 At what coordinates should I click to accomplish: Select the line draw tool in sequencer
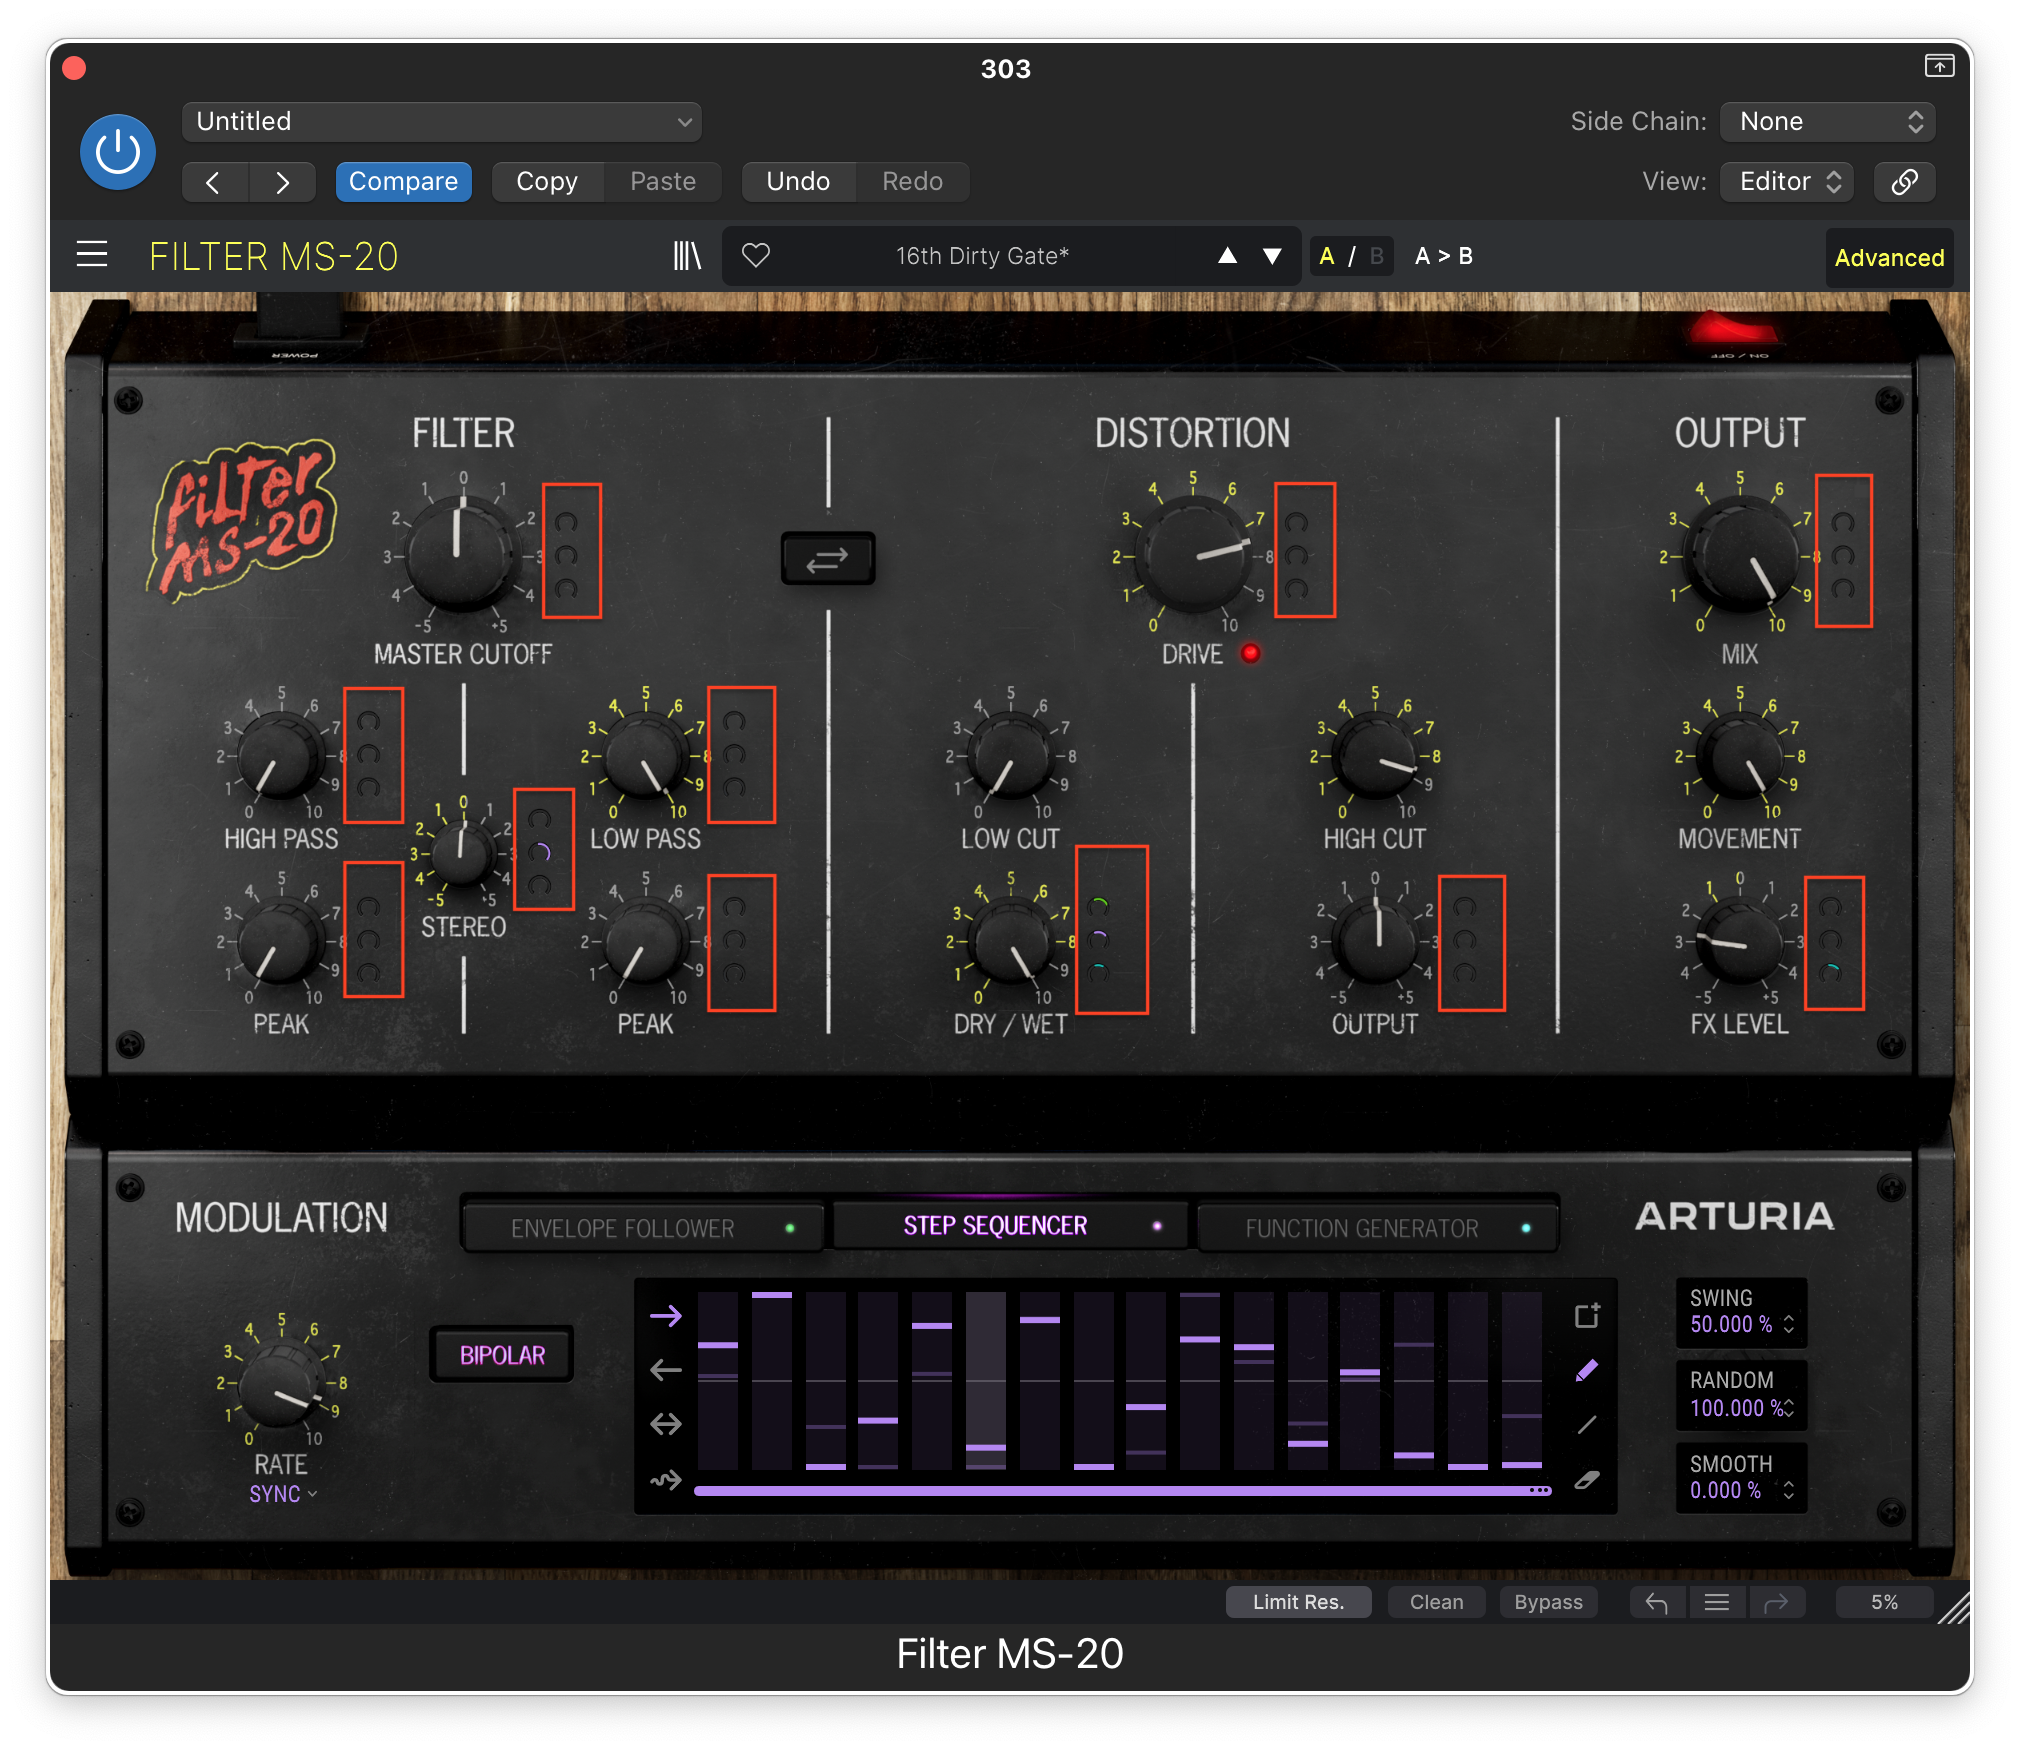point(1587,1425)
